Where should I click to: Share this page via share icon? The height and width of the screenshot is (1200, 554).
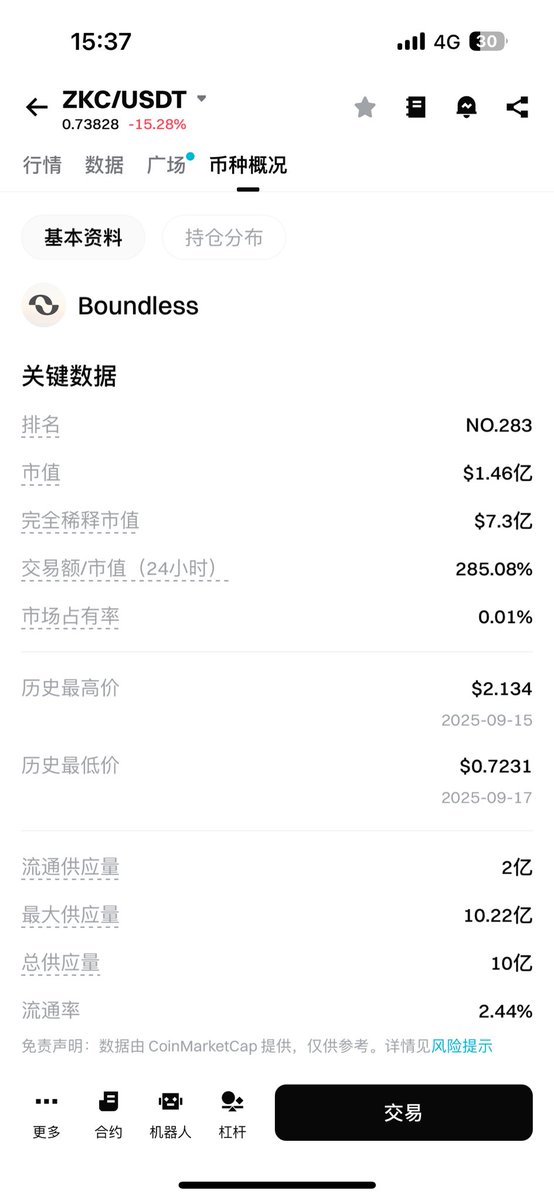pyautogui.click(x=517, y=107)
